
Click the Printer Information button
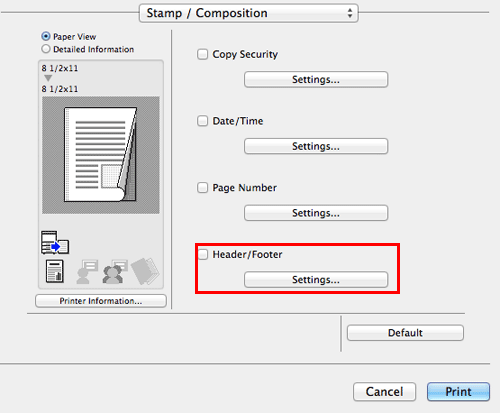(101, 301)
